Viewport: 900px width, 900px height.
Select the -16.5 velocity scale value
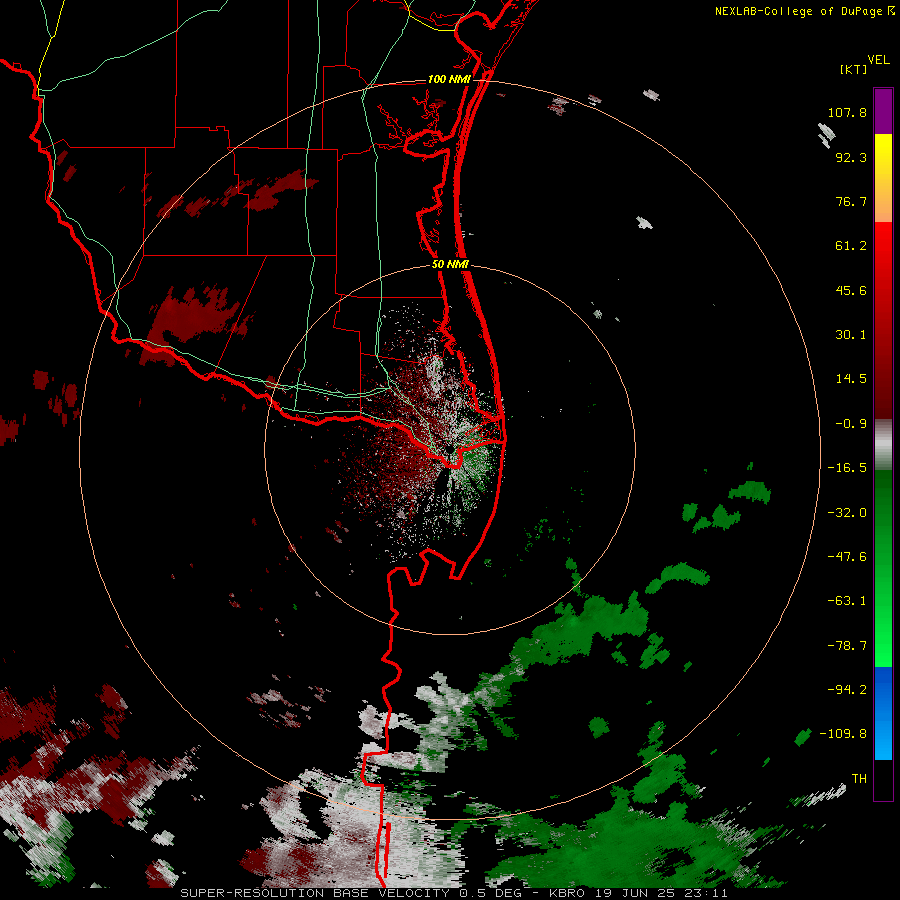click(x=847, y=468)
